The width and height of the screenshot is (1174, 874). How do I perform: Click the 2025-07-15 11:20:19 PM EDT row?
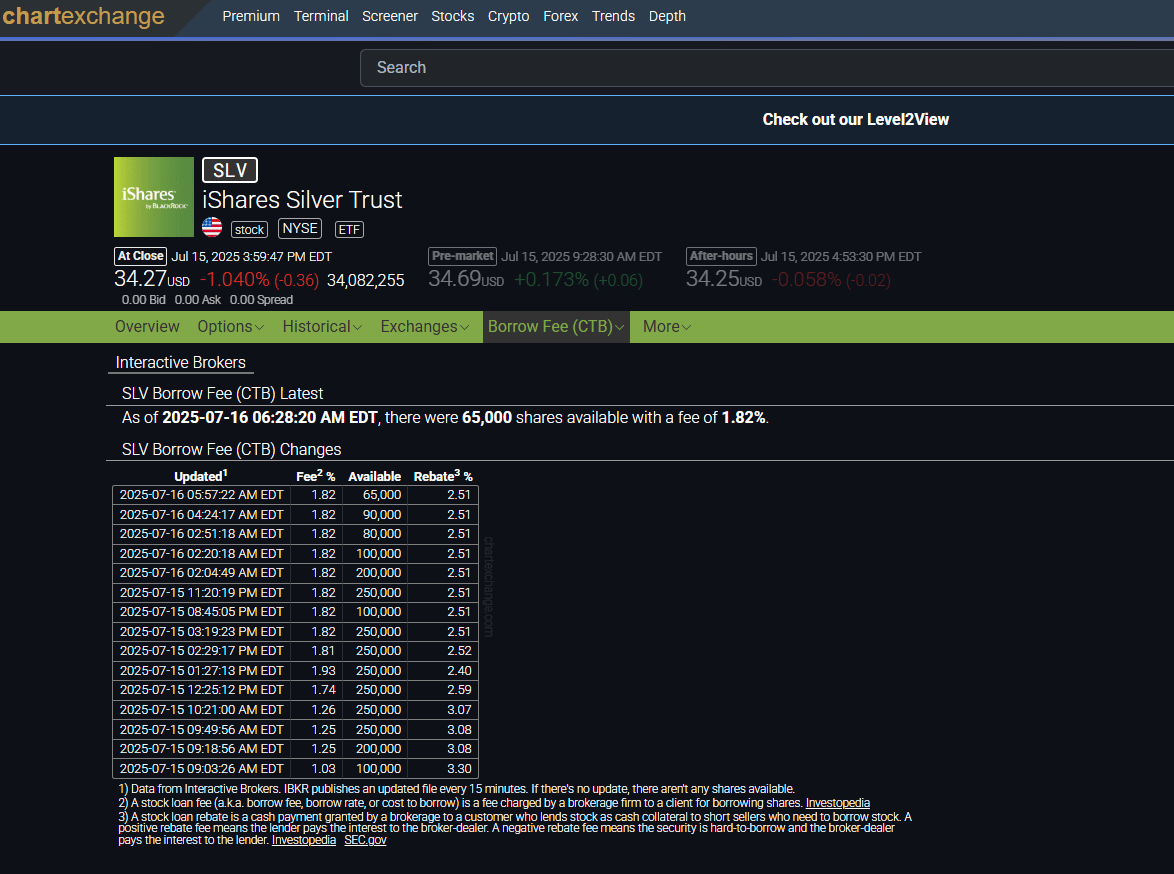pyautogui.click(x=295, y=592)
